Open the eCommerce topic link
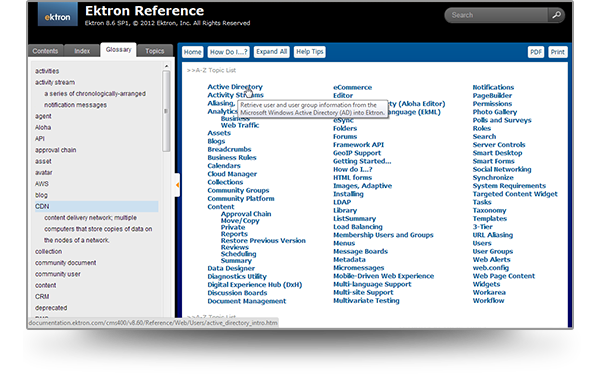Screen dimensions: 600x377 352,87
